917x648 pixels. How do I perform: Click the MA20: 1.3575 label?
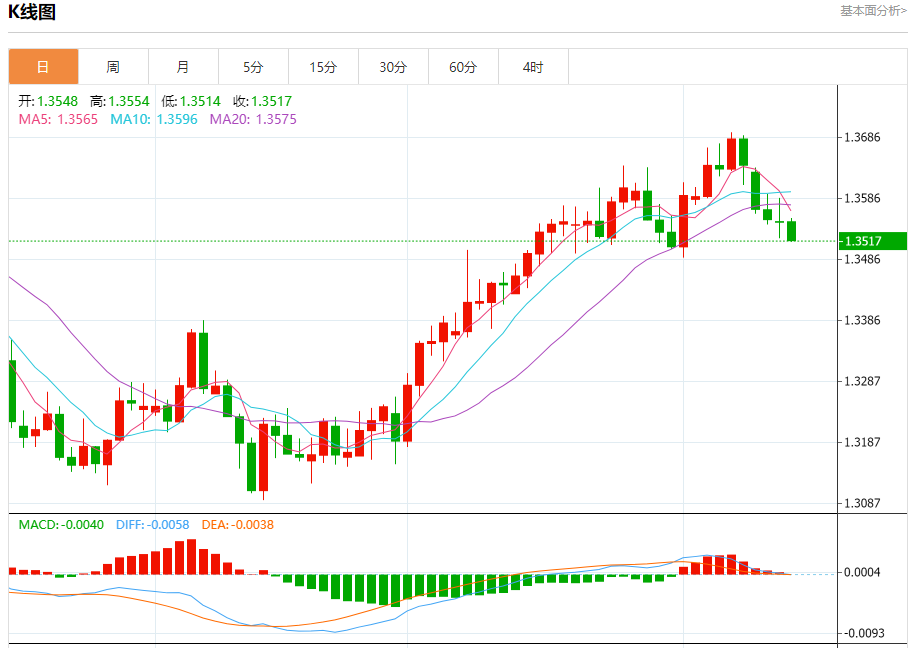tap(253, 119)
